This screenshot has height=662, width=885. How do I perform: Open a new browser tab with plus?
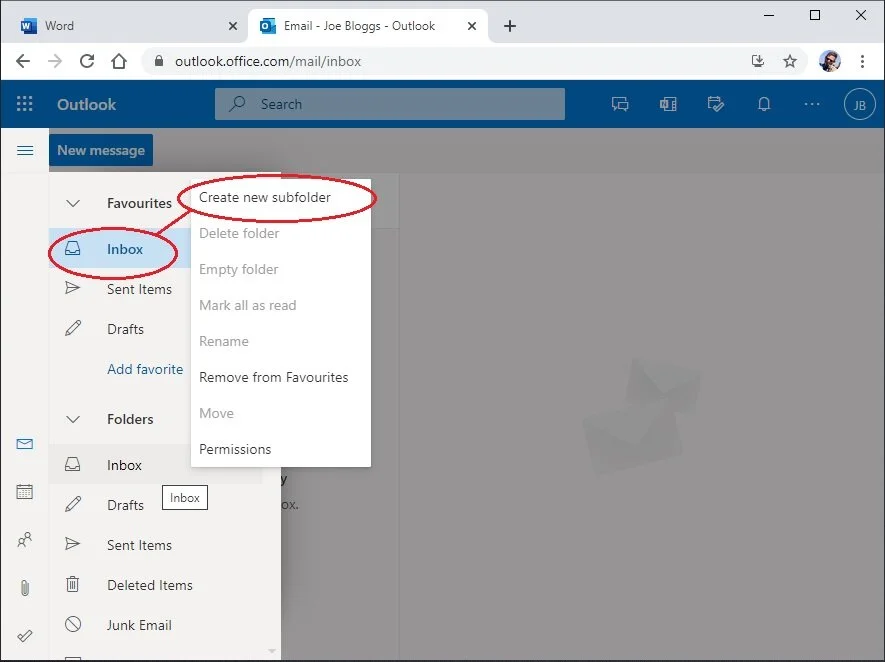coord(510,26)
